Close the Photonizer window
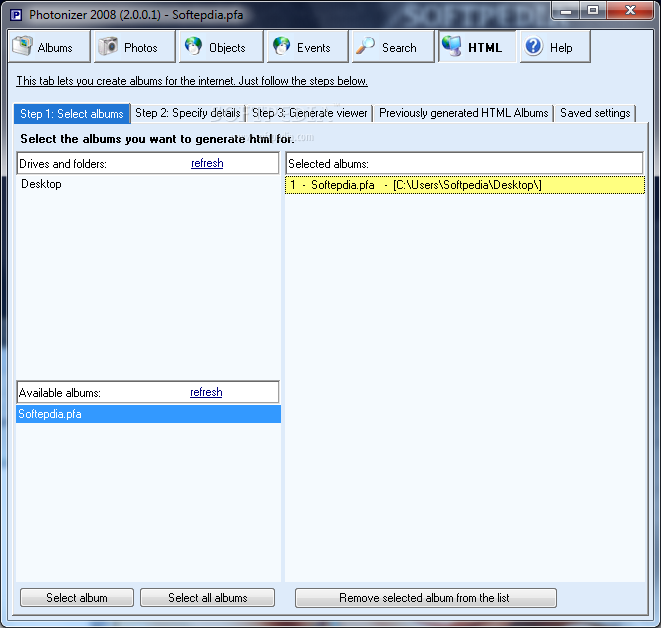 click(x=631, y=11)
